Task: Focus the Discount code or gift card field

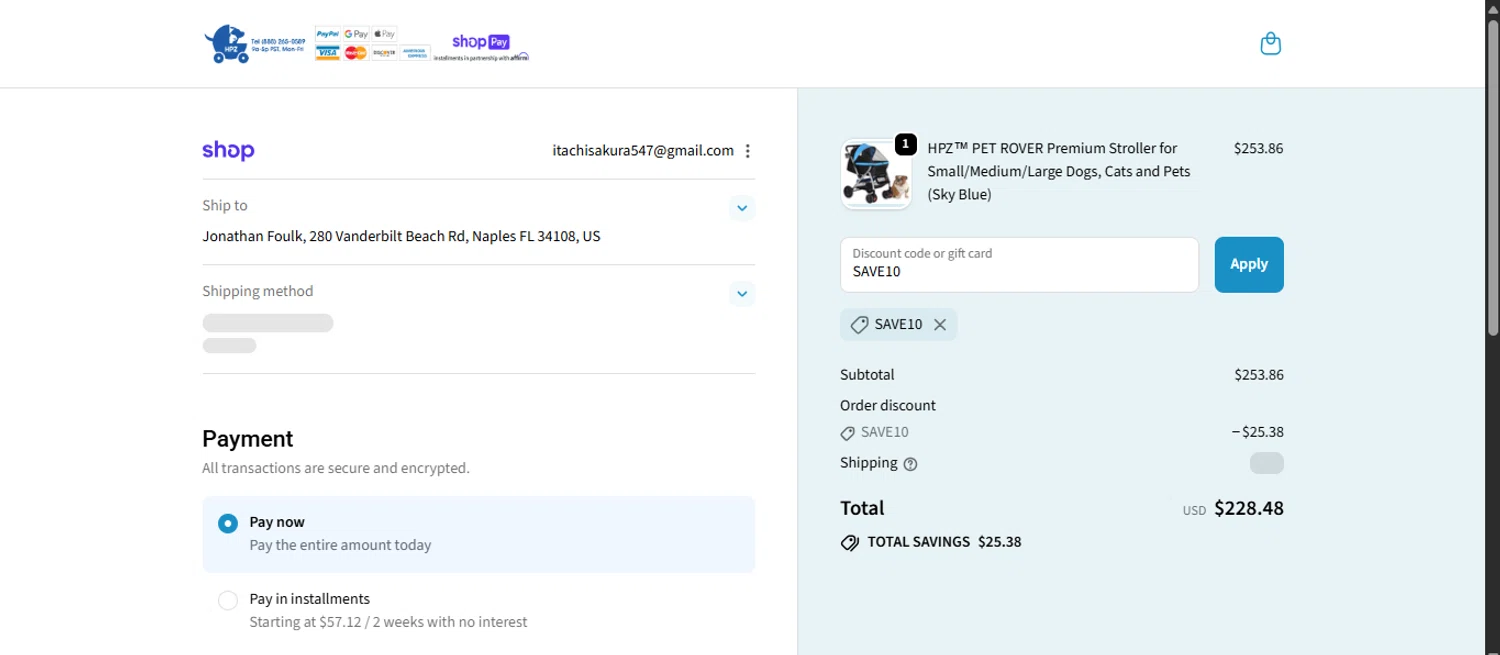Action: [x=1019, y=265]
